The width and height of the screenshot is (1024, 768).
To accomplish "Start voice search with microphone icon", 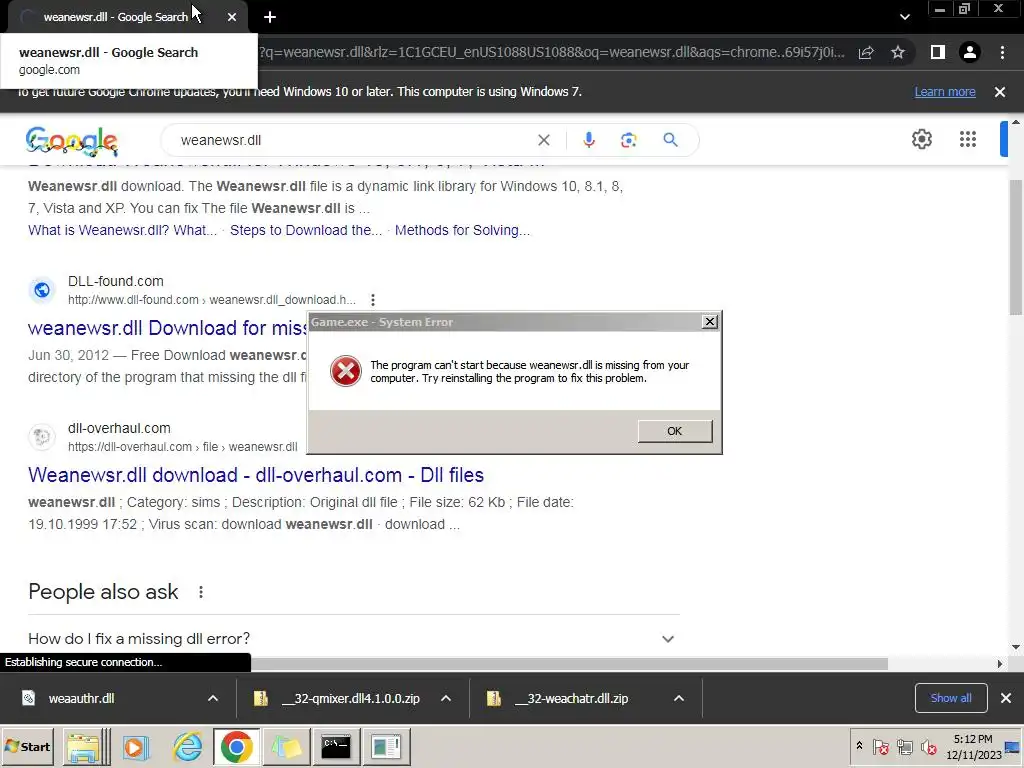I will [x=588, y=140].
